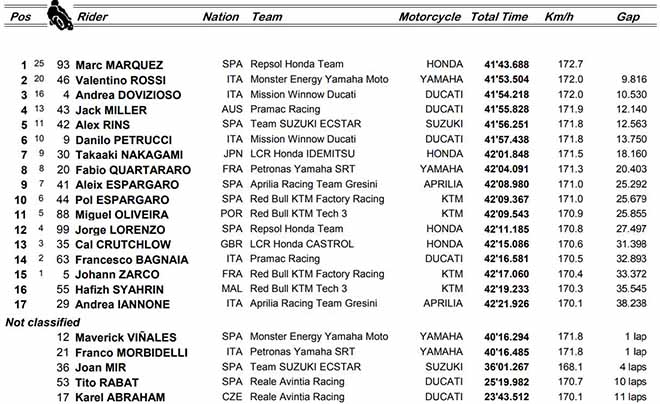Click the Motorcycle column header
The image size is (660, 404).
429,17
